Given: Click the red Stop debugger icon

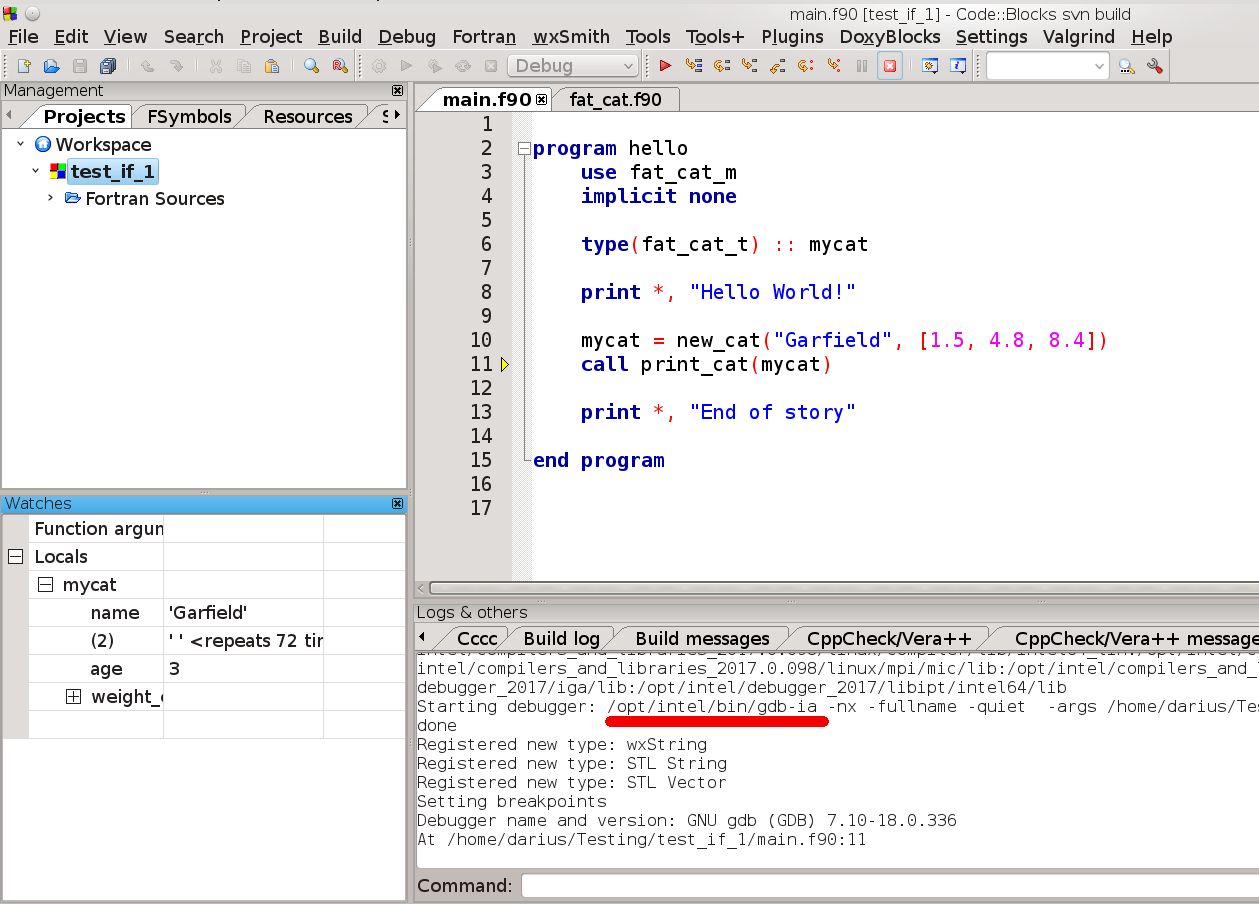Looking at the screenshot, I should pos(889,66).
